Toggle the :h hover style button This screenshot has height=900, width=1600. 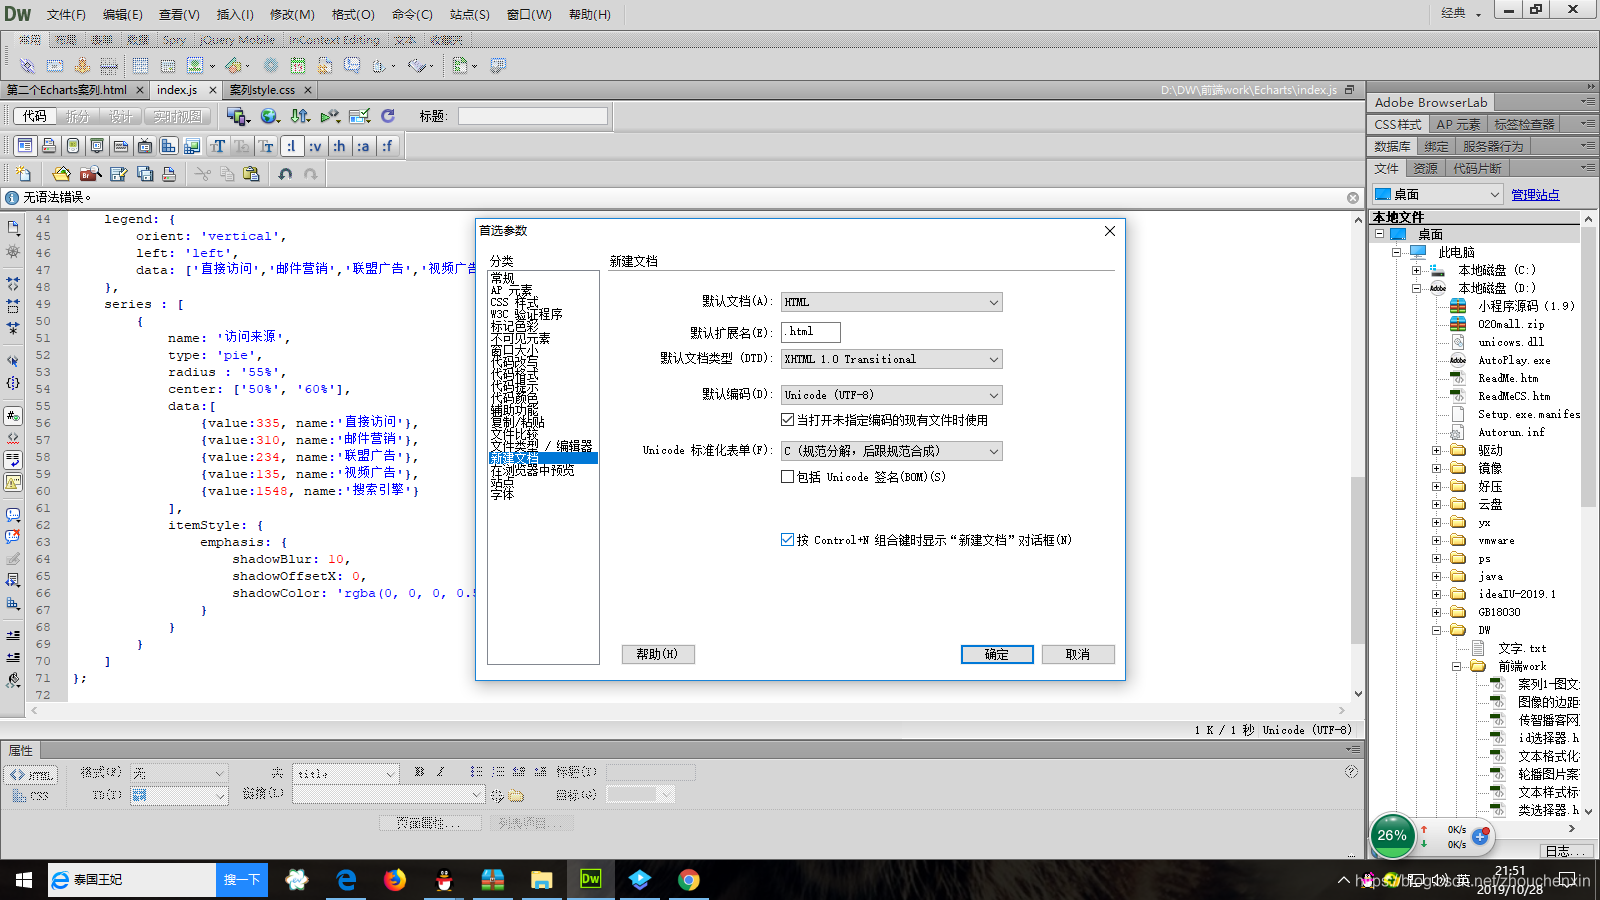(x=339, y=146)
